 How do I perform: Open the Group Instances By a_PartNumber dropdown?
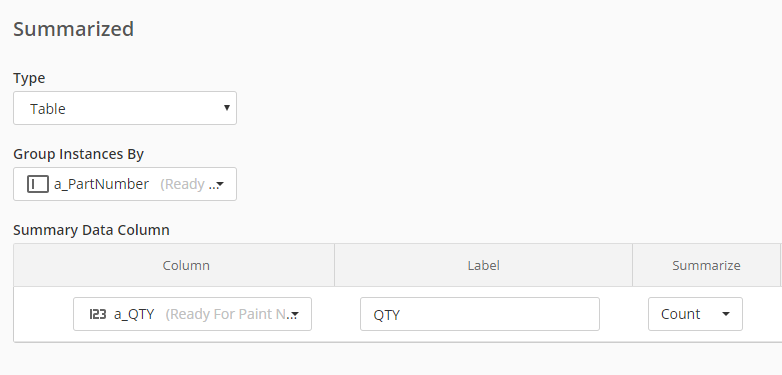pyautogui.click(x=125, y=184)
